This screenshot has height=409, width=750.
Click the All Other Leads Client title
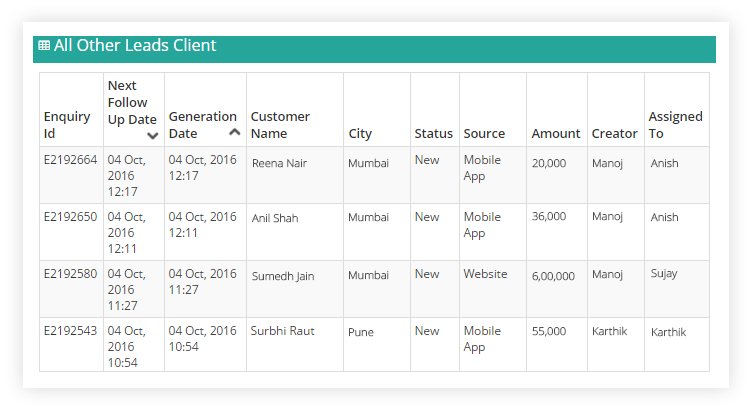click(x=135, y=45)
